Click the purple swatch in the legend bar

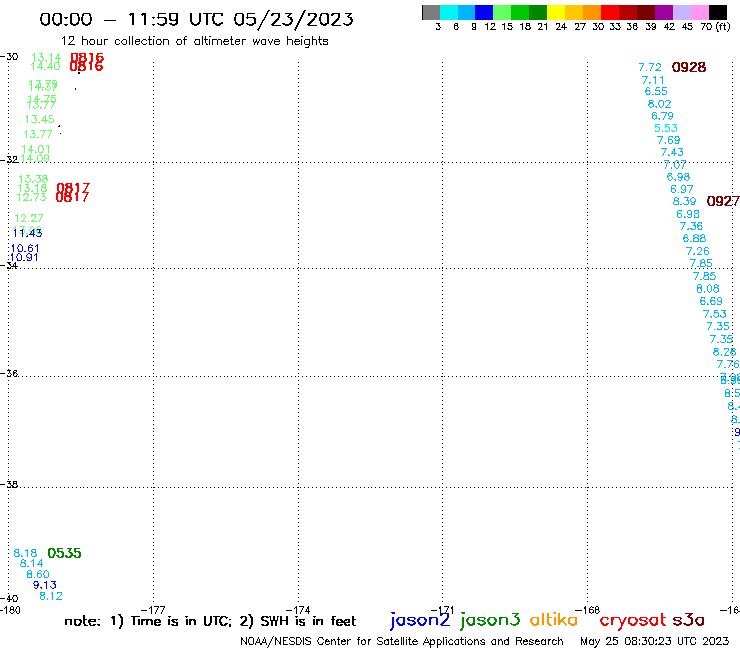click(664, 12)
